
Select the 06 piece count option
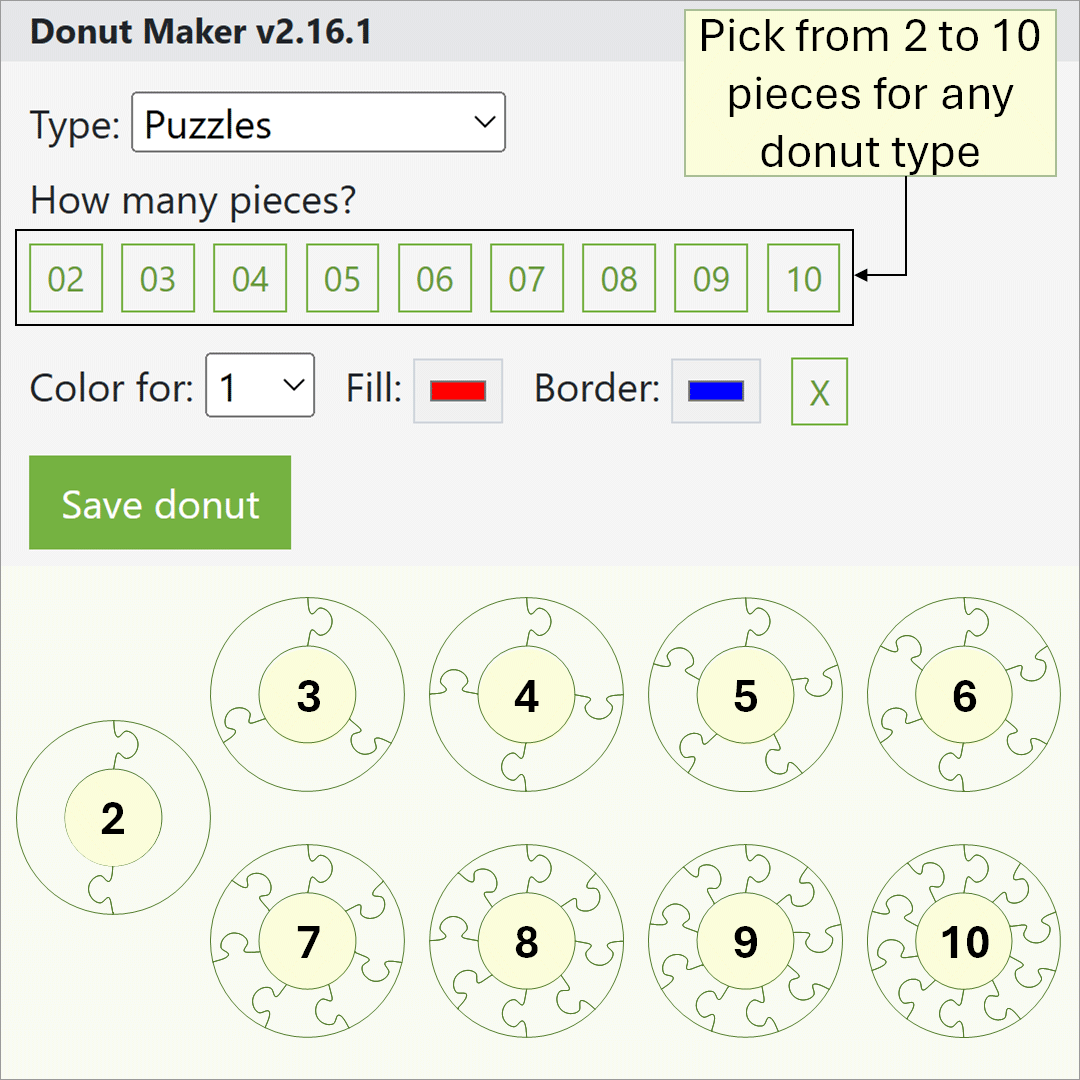(x=434, y=278)
